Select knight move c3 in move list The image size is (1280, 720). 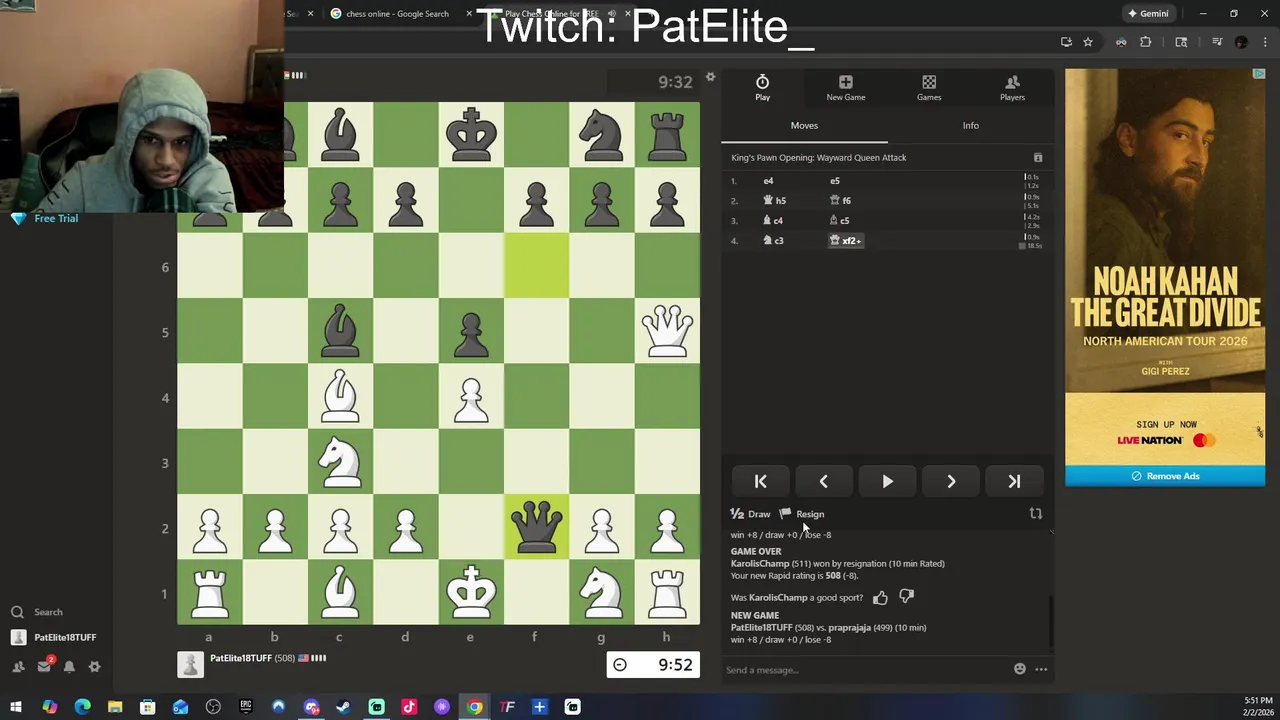(x=773, y=241)
